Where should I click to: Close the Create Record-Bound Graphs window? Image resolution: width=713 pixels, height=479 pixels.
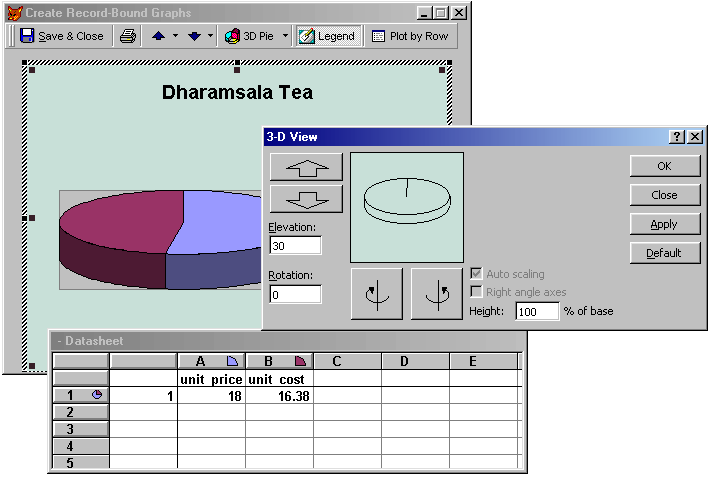click(x=459, y=13)
